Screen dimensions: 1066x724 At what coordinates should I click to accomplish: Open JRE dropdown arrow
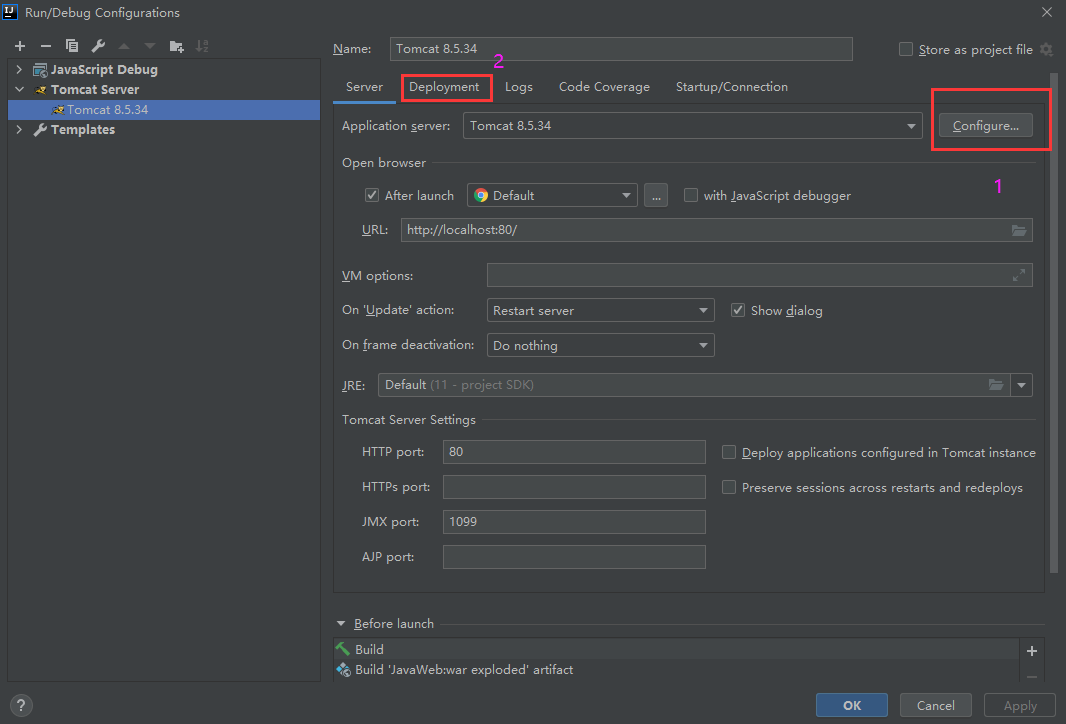(x=1021, y=385)
